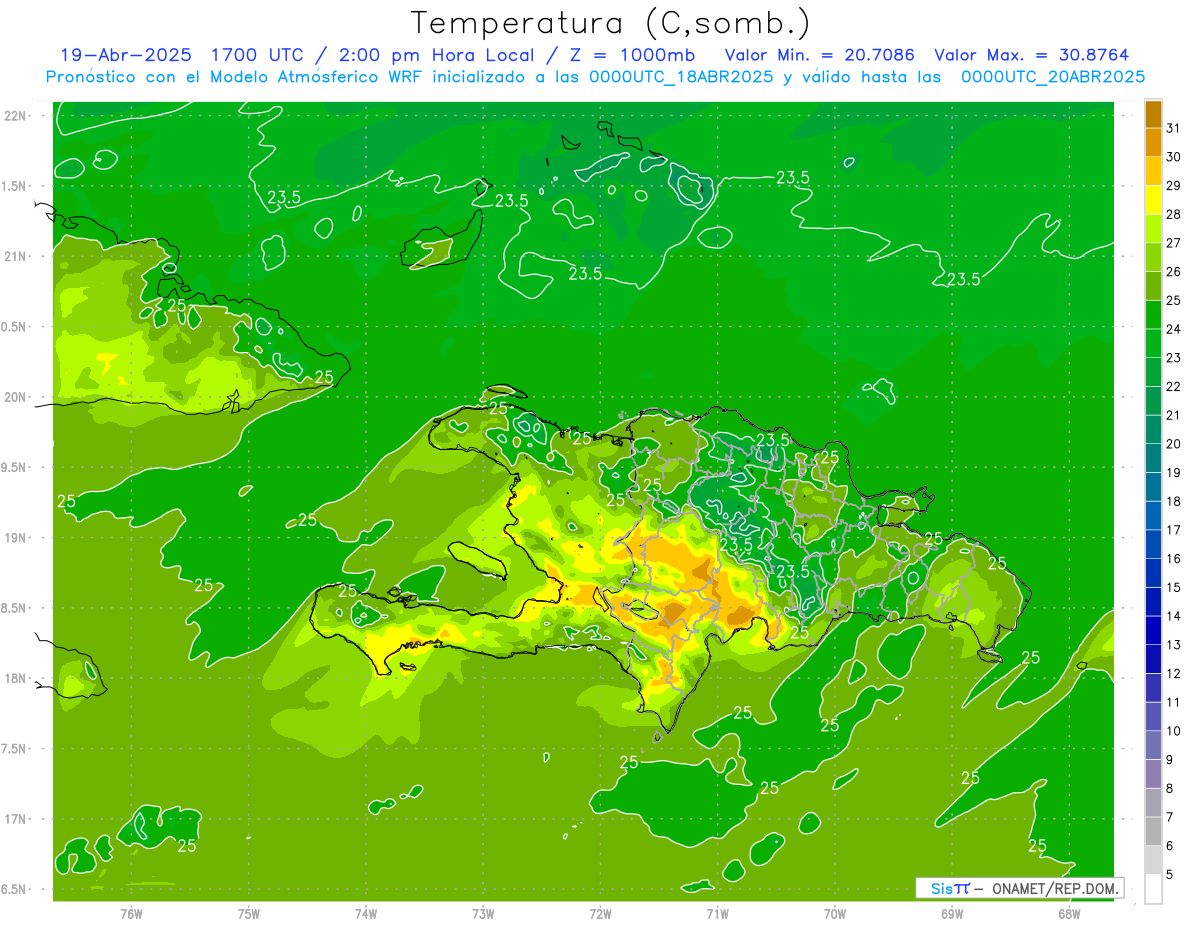Click the colorbar label '16'
Viewport: 1200px width, 927px height.
(x=1174, y=559)
